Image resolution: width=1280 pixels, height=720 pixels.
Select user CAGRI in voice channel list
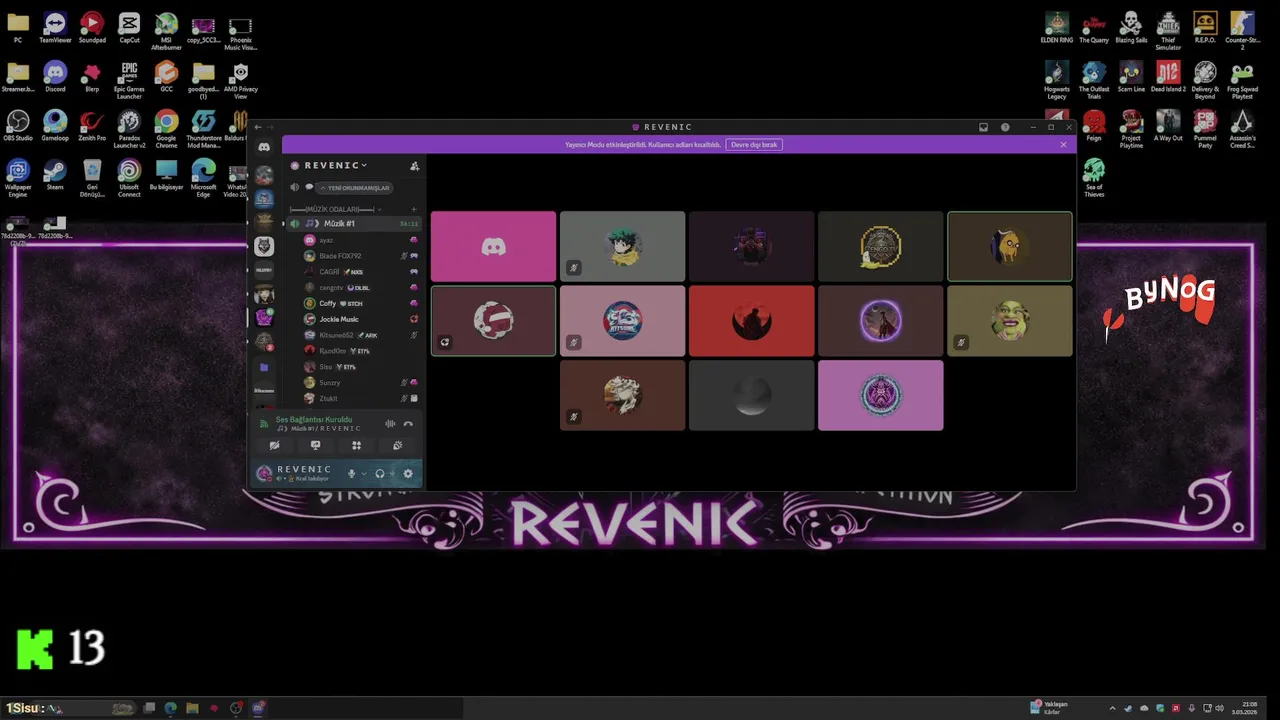360,272
